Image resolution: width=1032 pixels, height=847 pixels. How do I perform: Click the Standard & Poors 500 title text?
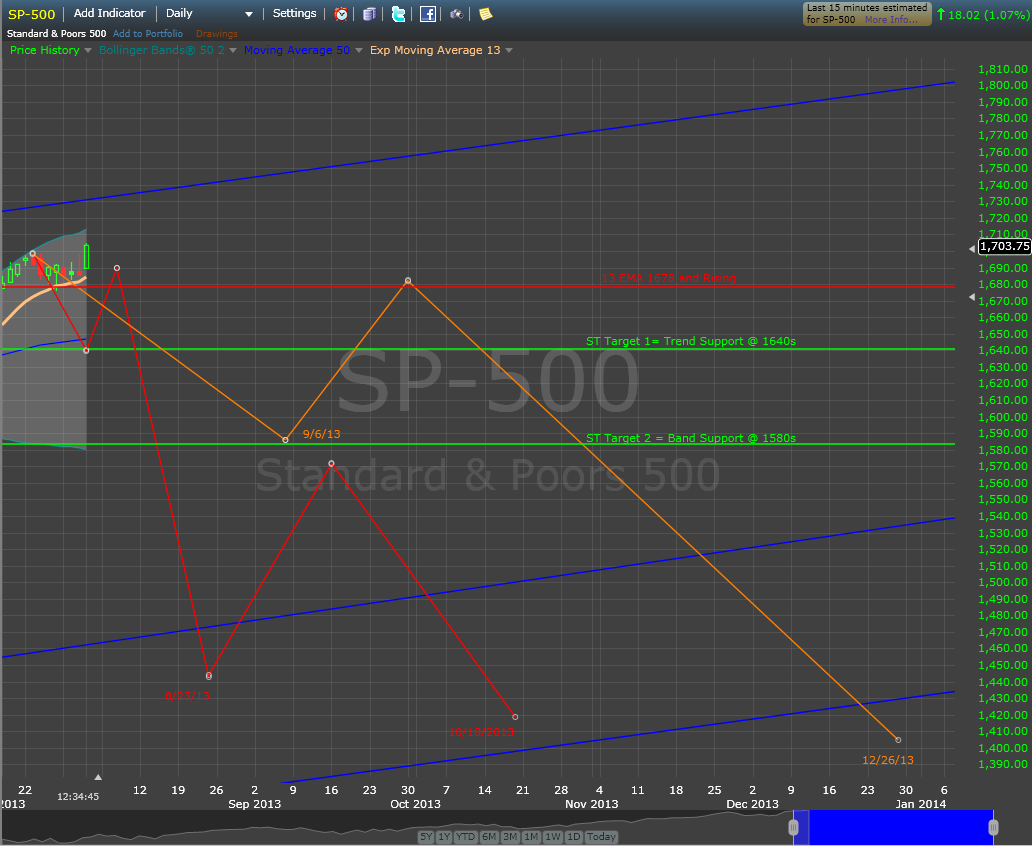pos(56,34)
